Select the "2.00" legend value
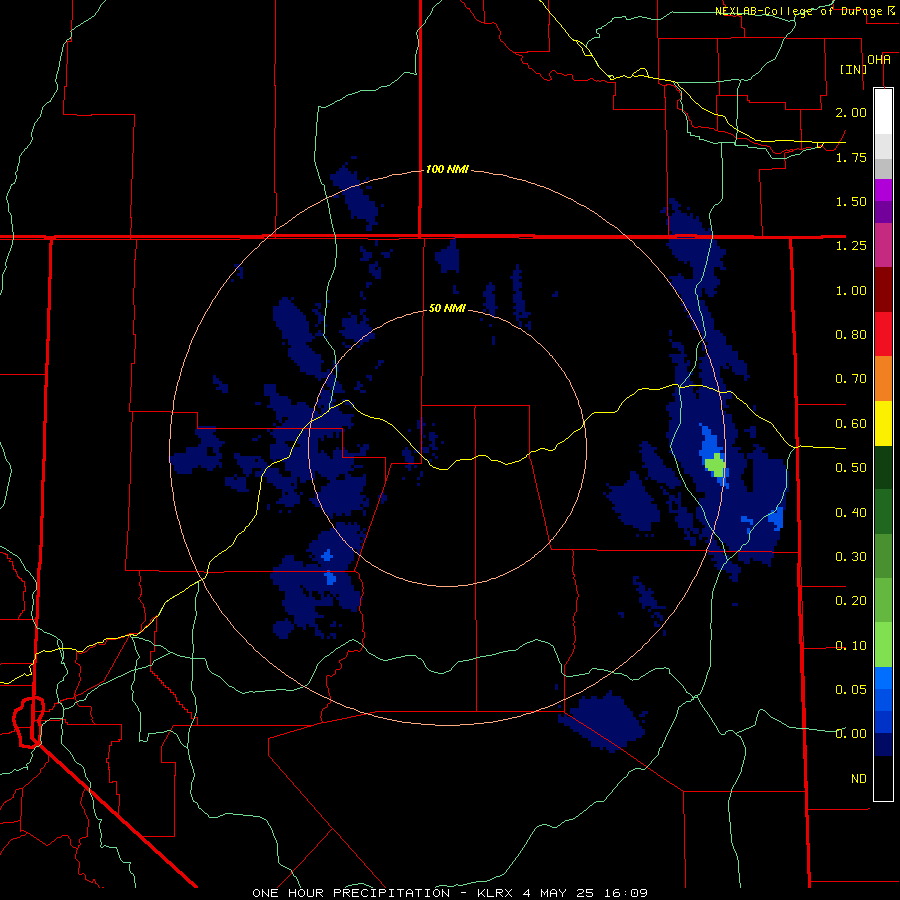Viewport: 900px width, 900px height. click(x=851, y=112)
